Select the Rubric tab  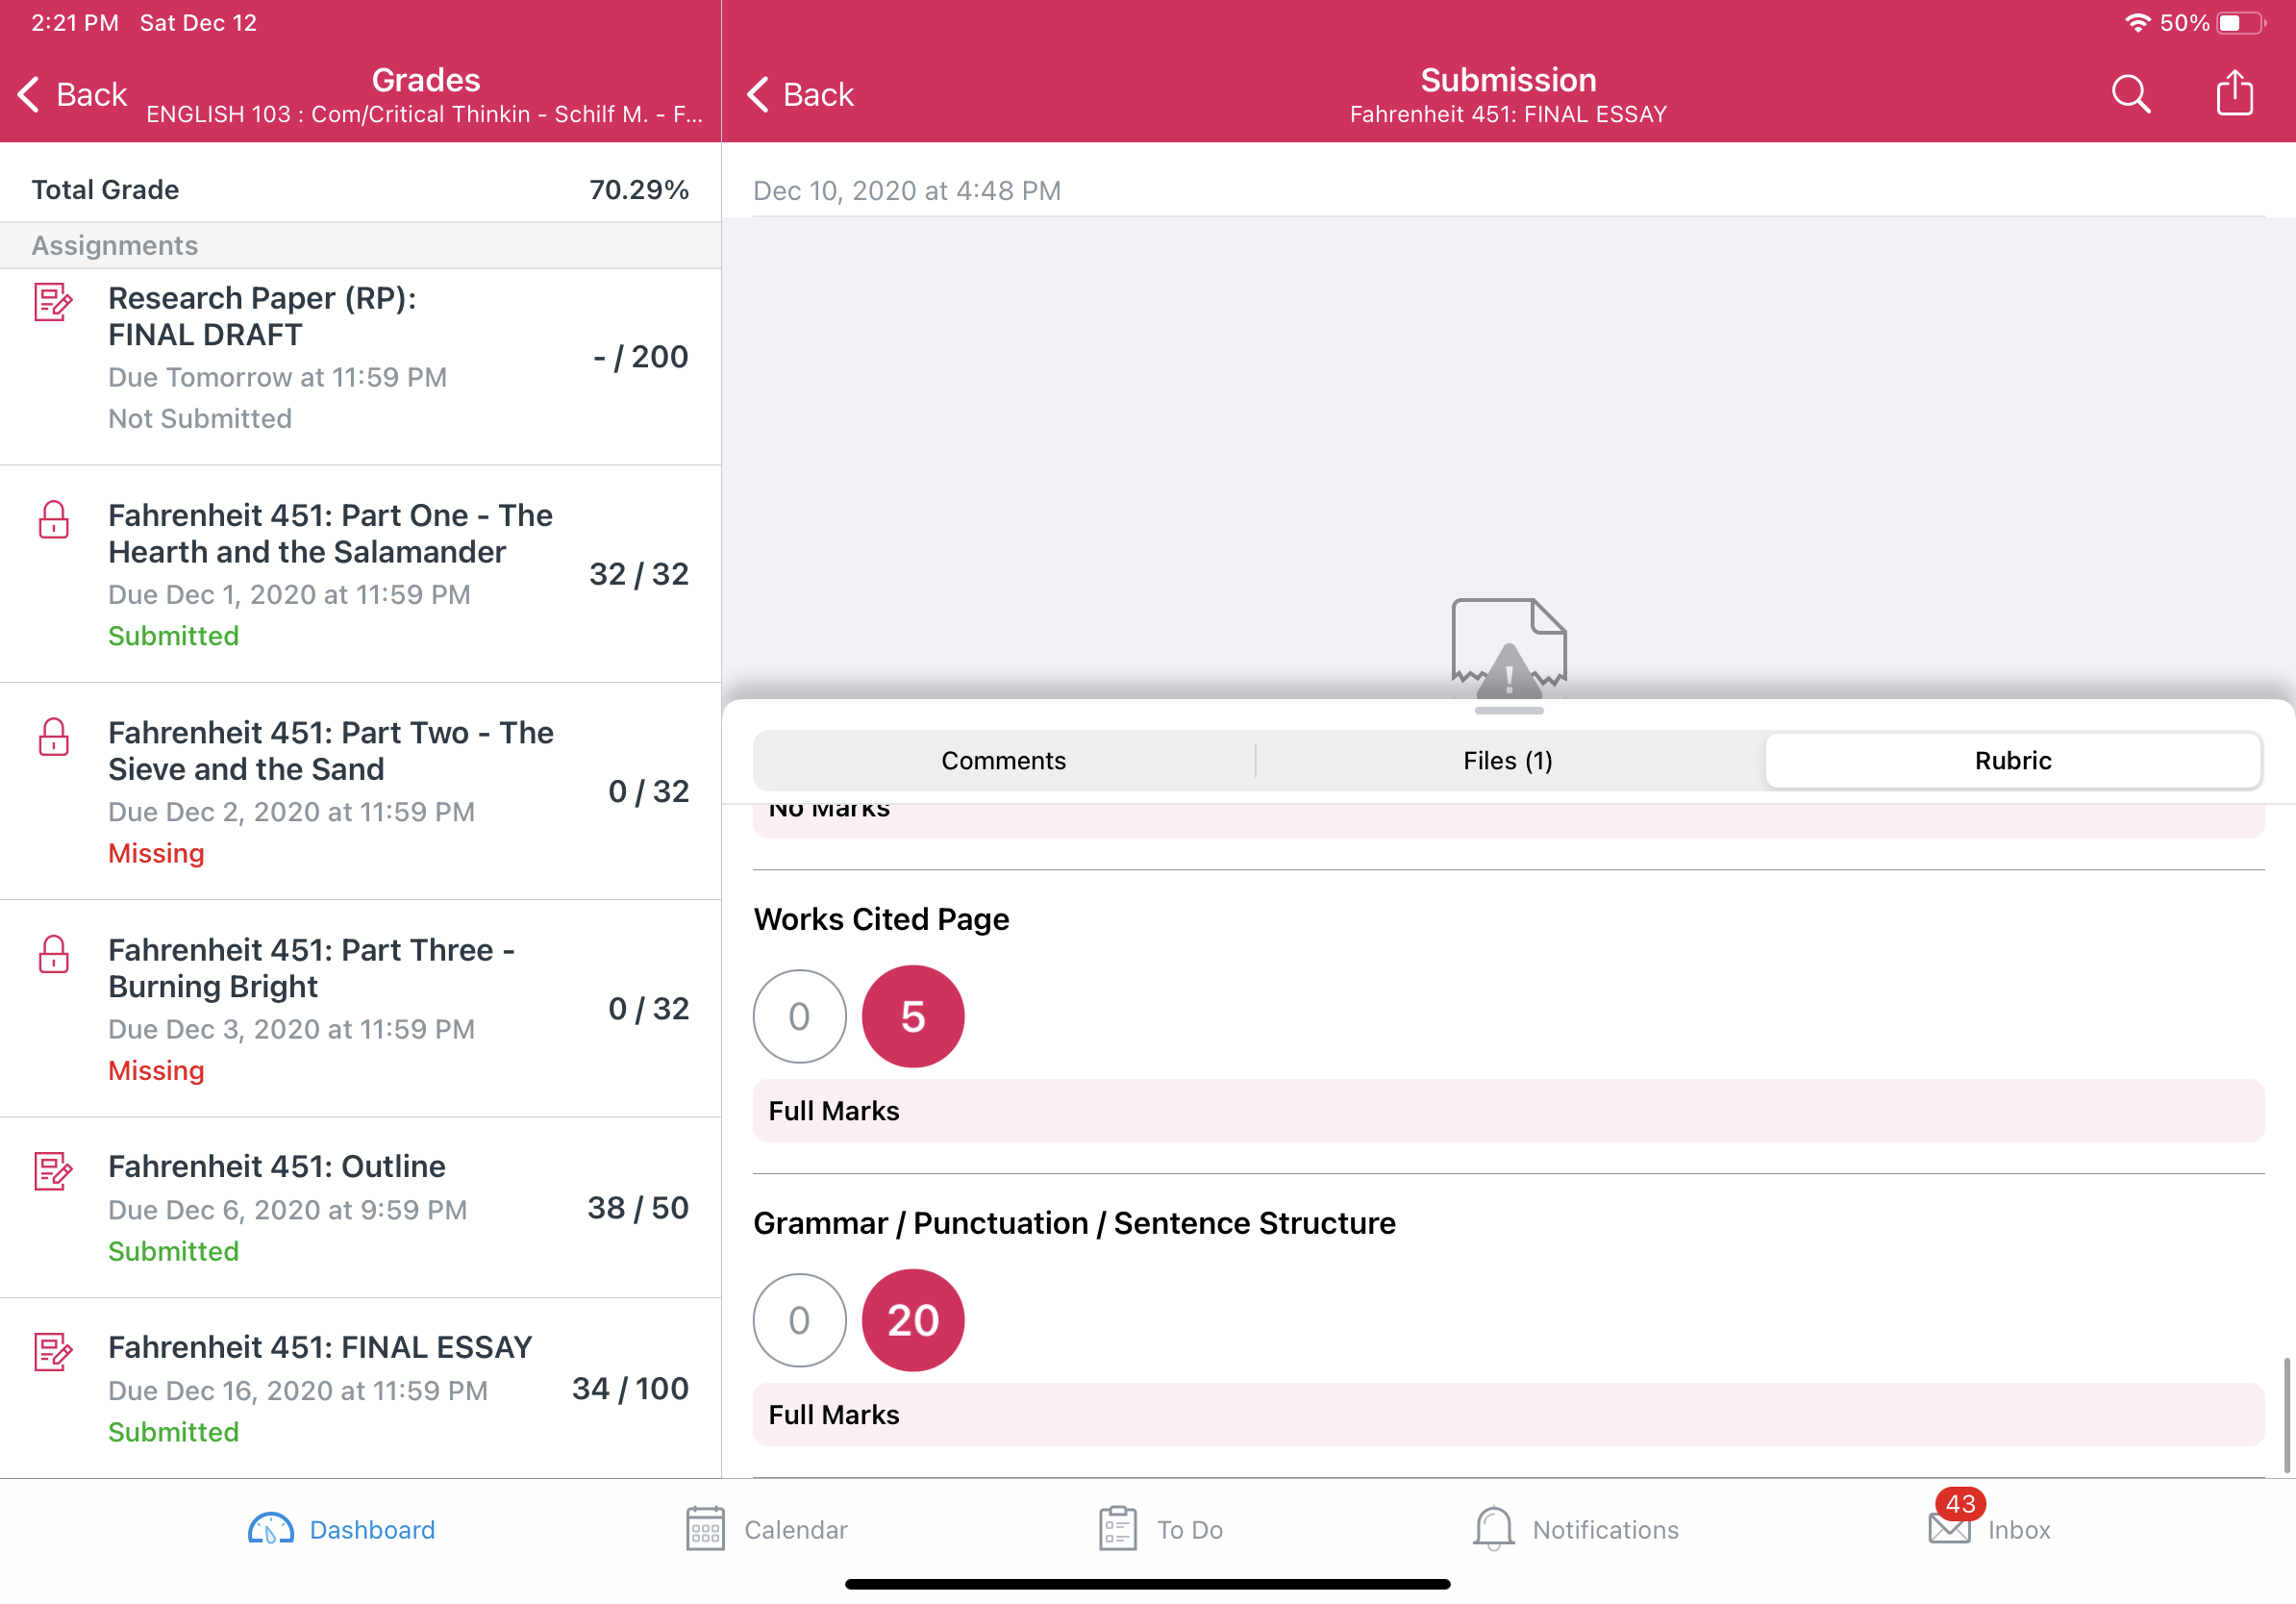(2013, 761)
